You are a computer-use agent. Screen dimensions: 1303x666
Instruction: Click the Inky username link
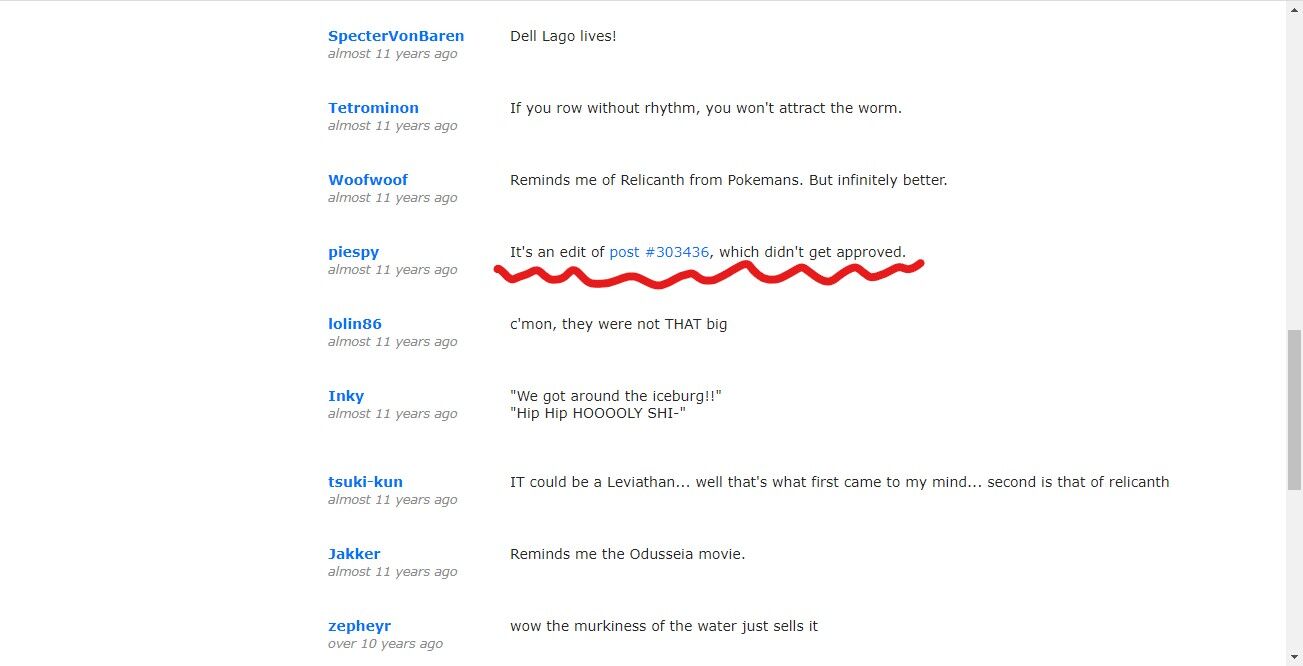tap(346, 396)
